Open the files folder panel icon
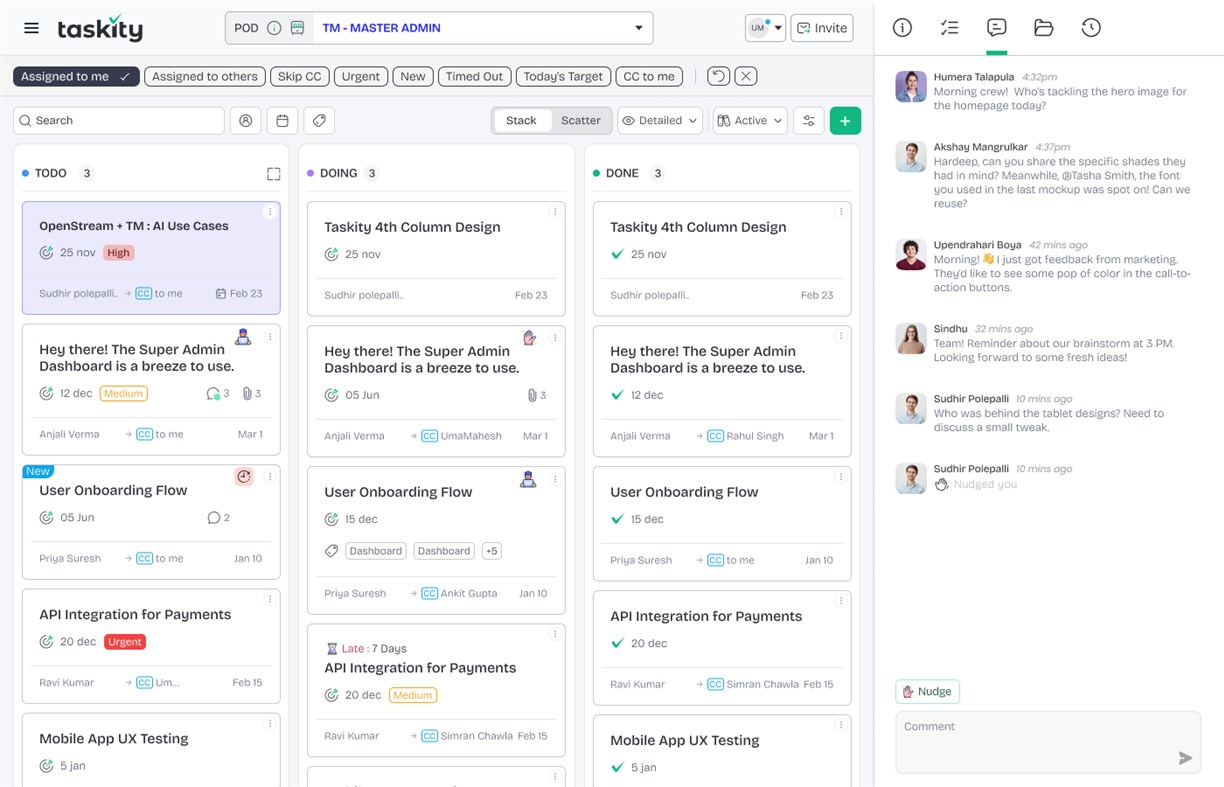The width and height of the screenshot is (1224, 787). 1043,28
